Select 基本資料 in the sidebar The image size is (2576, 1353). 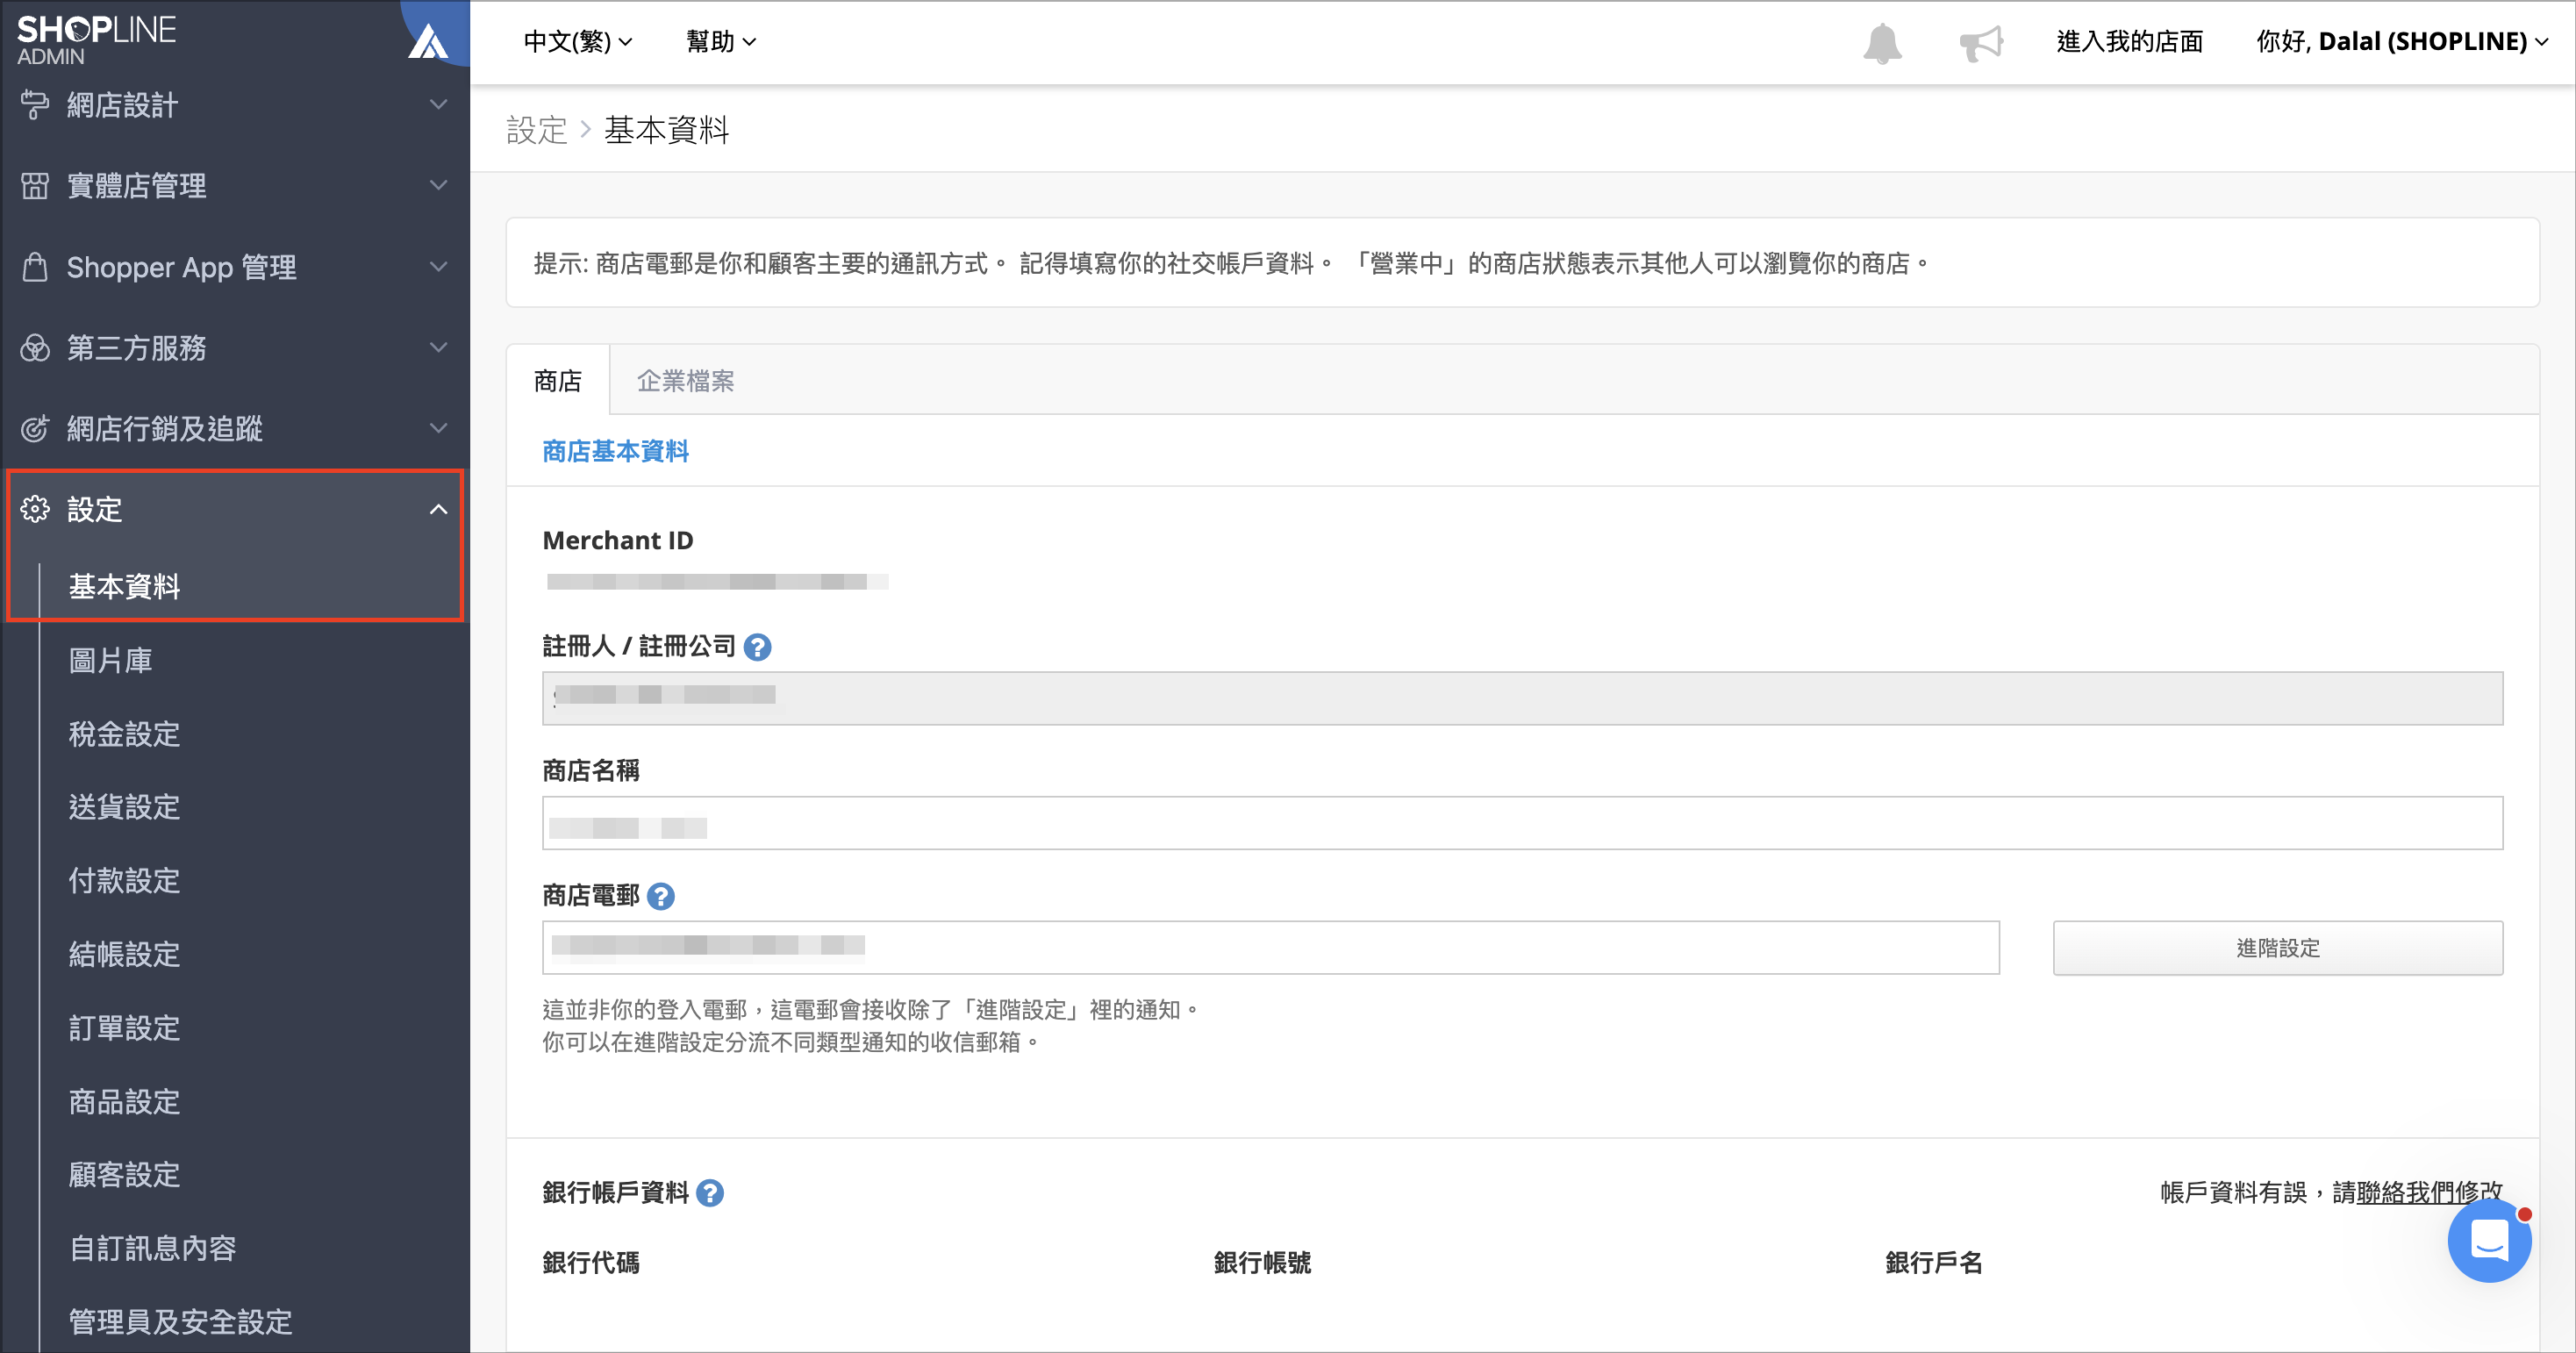click(x=124, y=587)
